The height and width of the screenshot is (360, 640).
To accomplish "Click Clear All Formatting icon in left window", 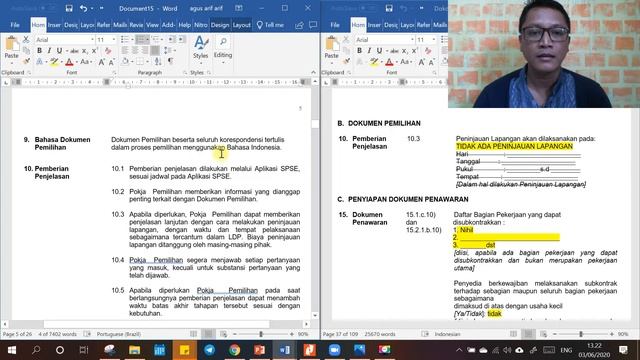I will [x=108, y=51].
